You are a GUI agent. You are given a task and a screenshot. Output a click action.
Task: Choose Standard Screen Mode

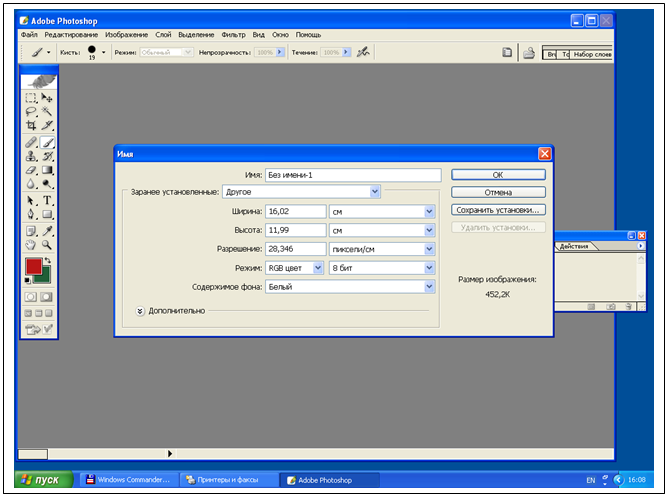pyautogui.click(x=28, y=313)
